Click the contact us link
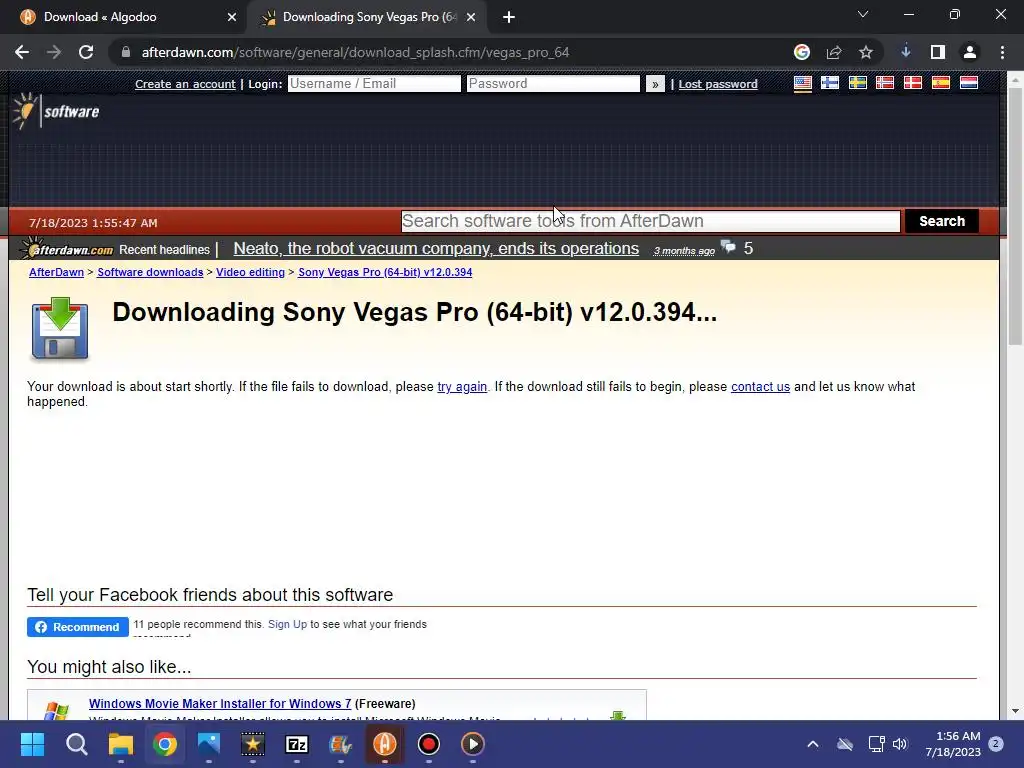Viewport: 1024px width, 768px height. click(x=760, y=387)
